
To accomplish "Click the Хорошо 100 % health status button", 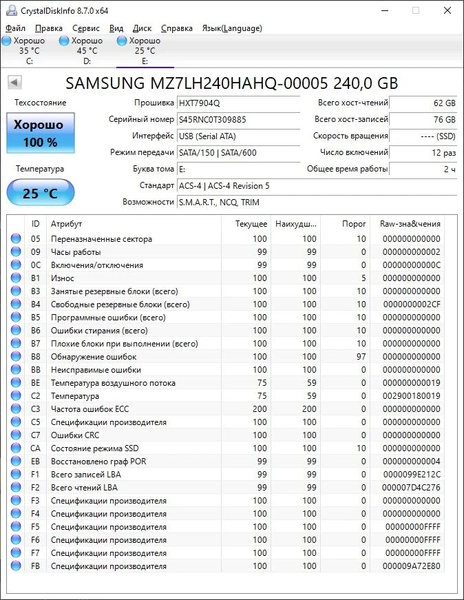I will [x=41, y=133].
